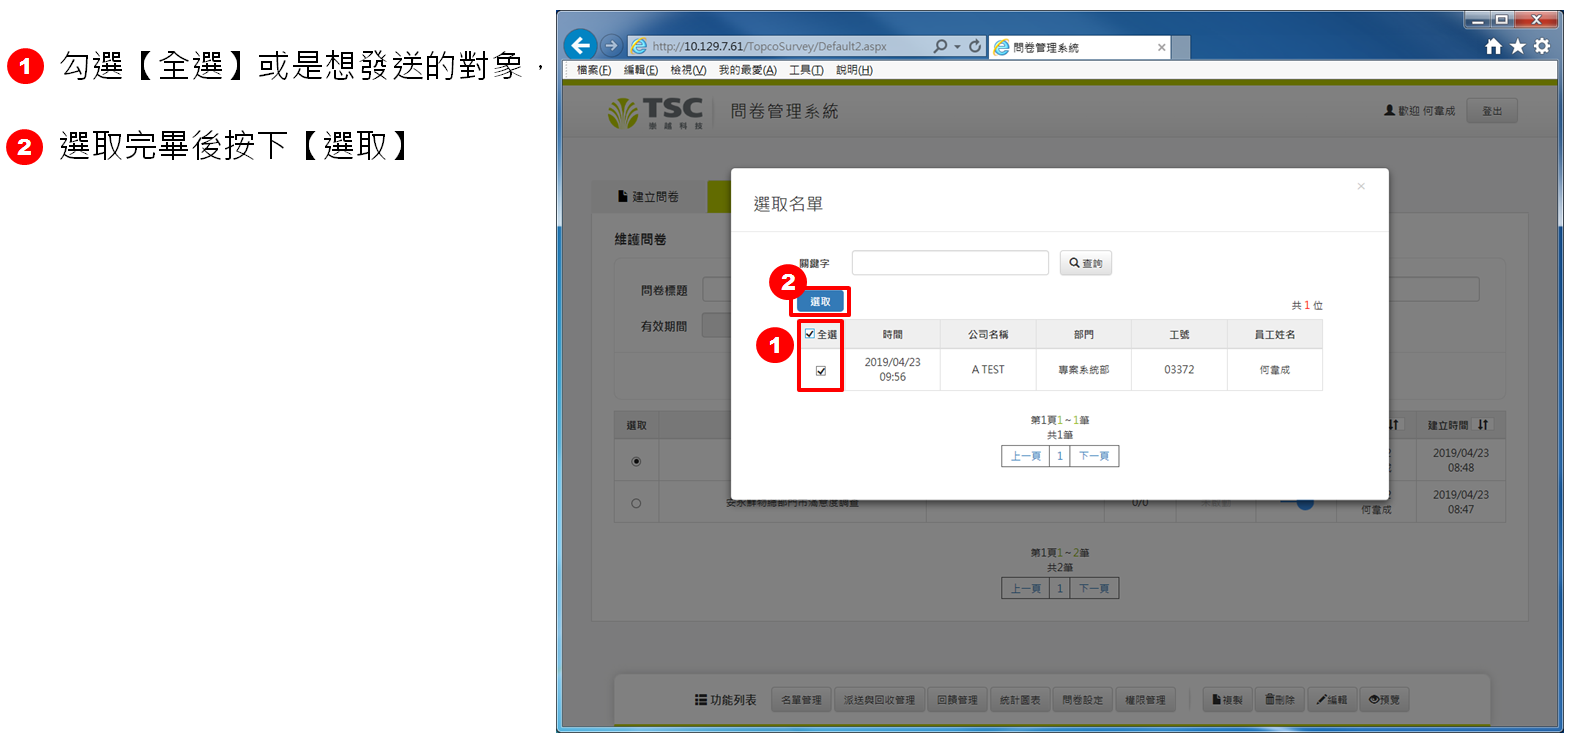Click the 關鍵字 keyword input field
Image resolution: width=1570 pixels, height=739 pixels.
click(x=949, y=263)
